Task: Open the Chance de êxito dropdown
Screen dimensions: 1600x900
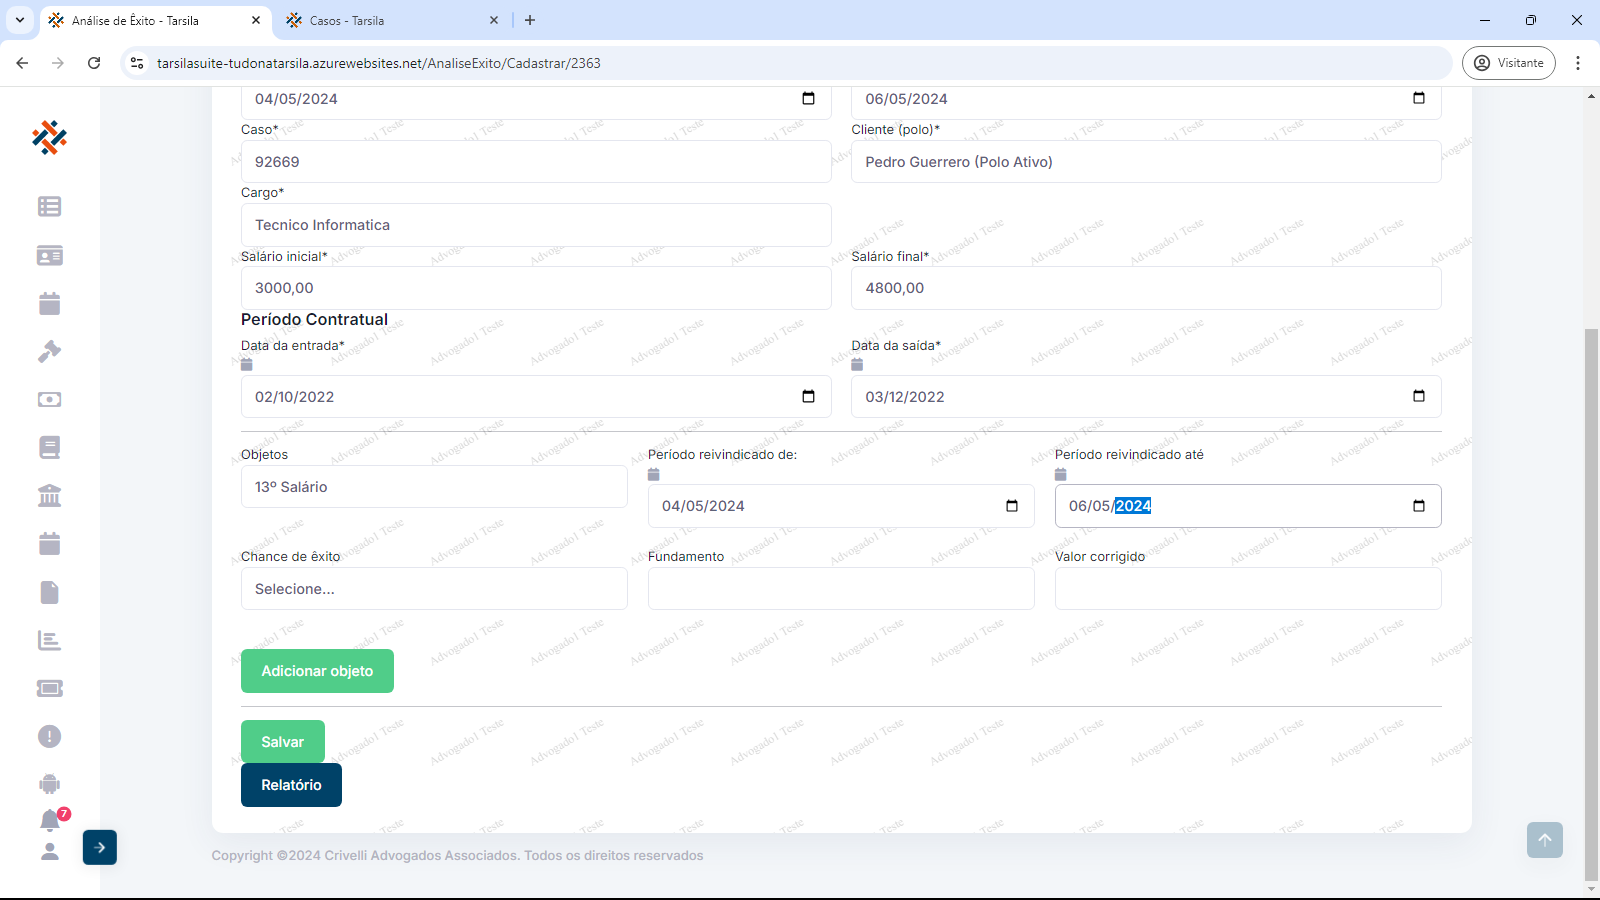Action: (x=434, y=589)
